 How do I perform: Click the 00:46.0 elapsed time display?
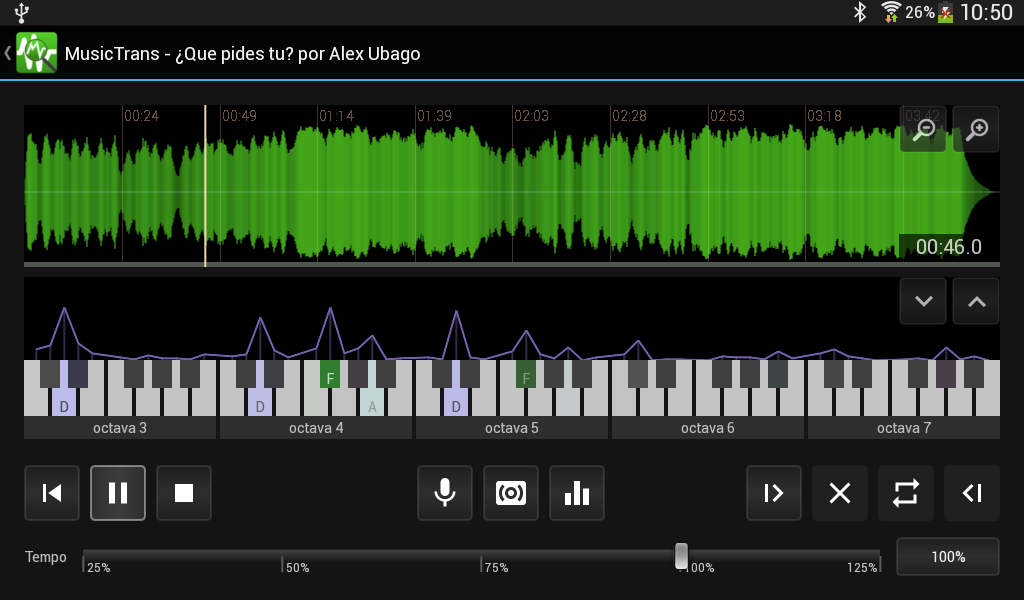(x=948, y=247)
